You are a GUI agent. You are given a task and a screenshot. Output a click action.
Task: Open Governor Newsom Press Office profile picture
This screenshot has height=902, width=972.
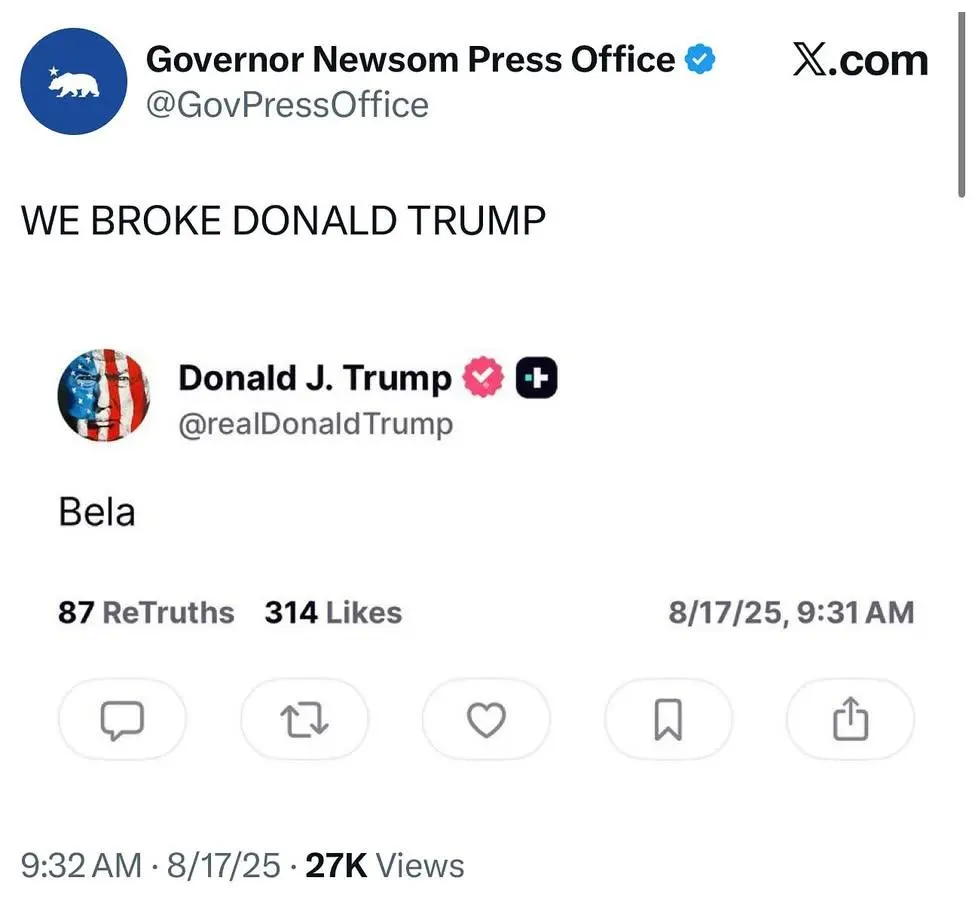pos(74,81)
